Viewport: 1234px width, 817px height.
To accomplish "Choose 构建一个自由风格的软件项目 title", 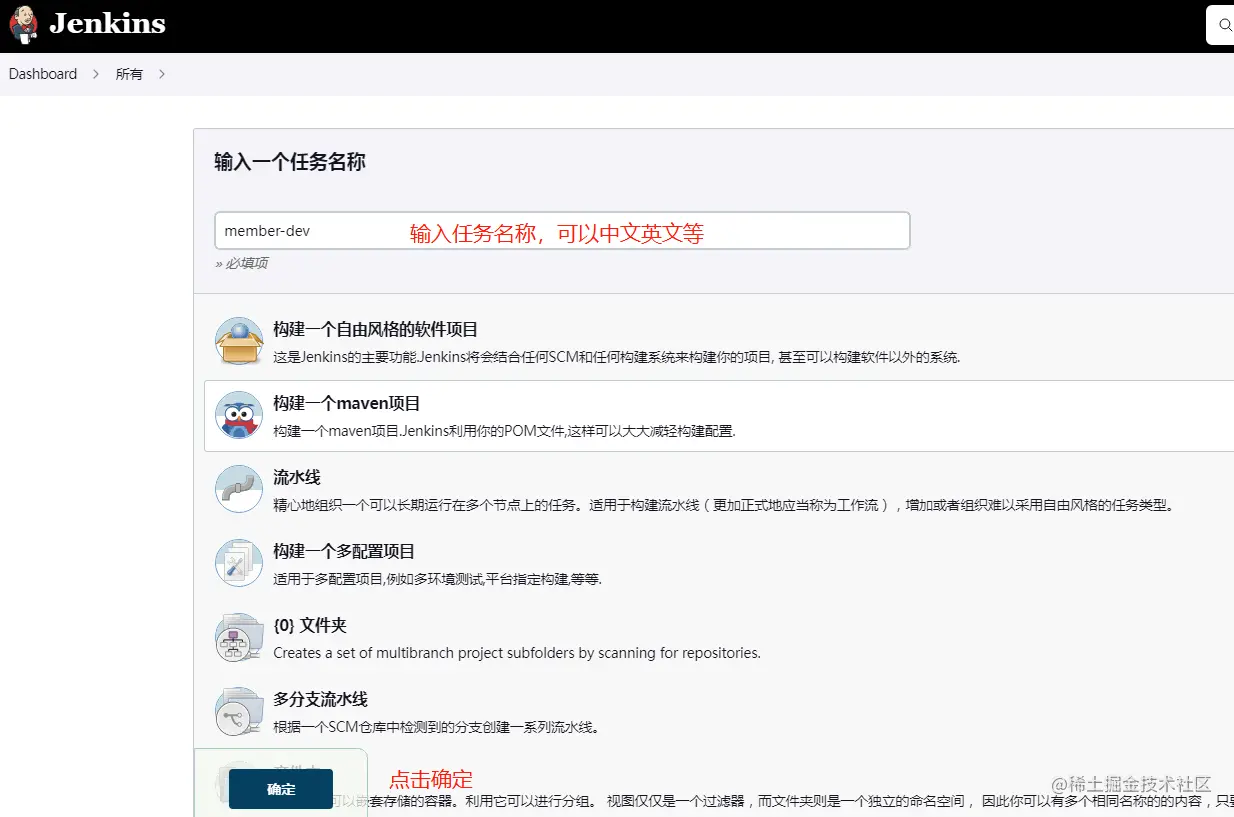I will (376, 329).
